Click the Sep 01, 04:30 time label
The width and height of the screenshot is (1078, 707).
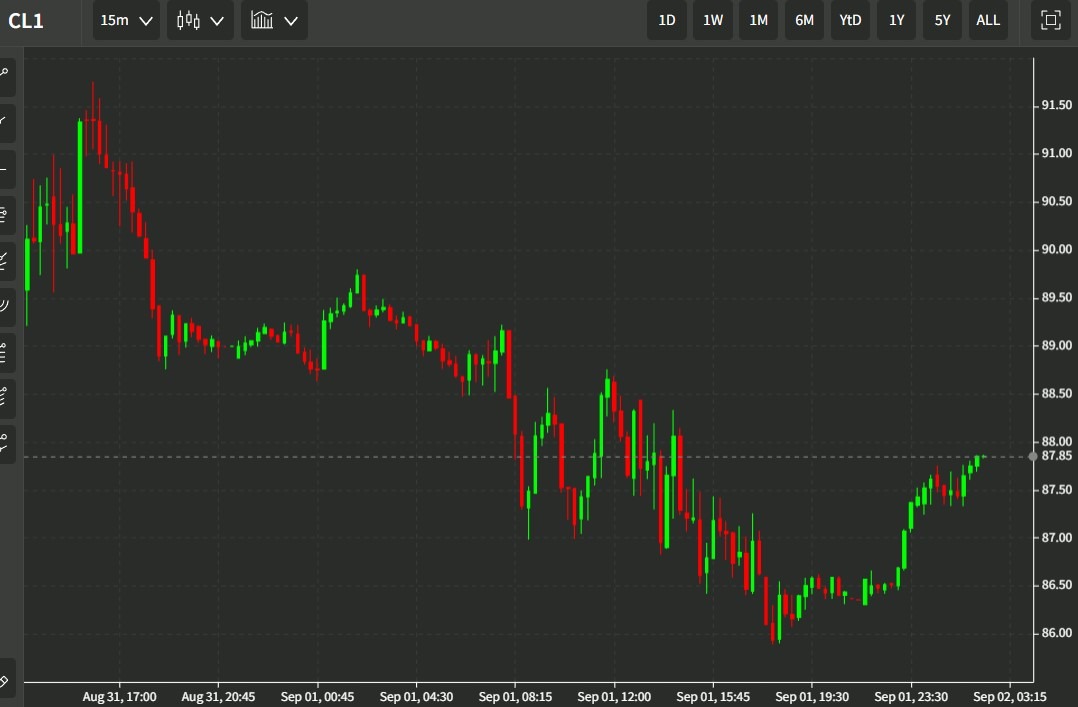point(416,697)
